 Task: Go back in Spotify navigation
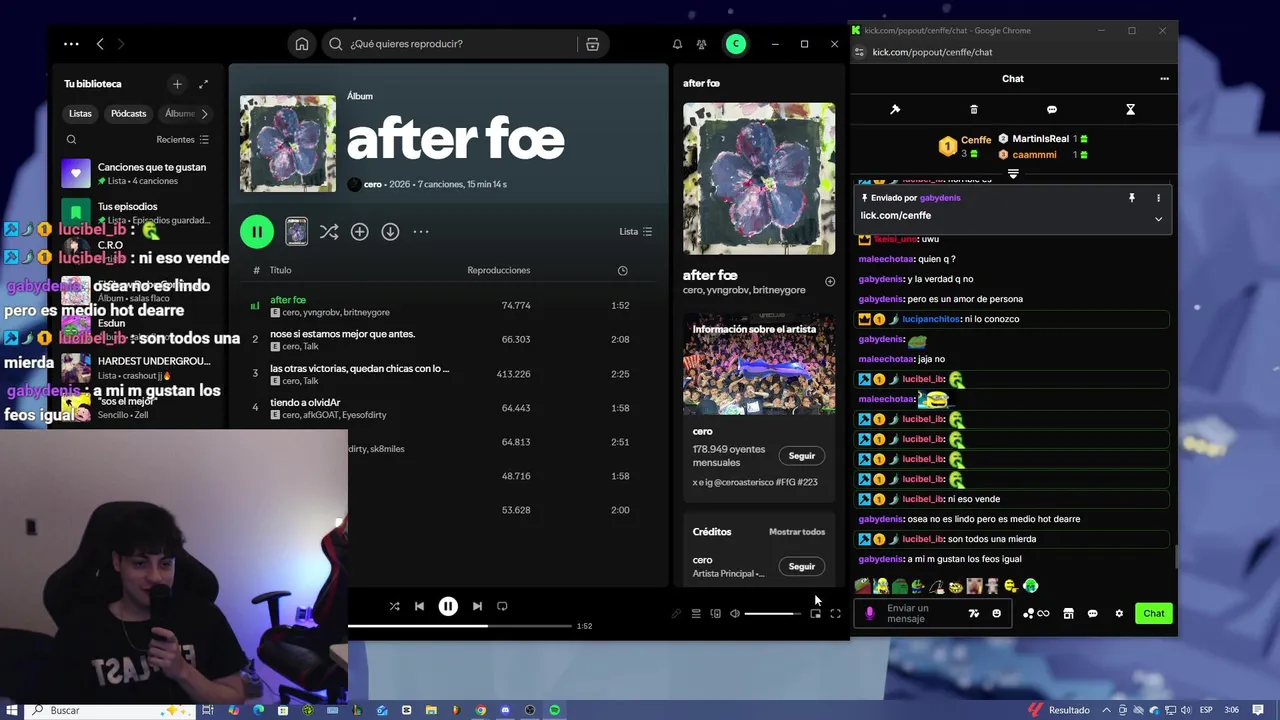[x=100, y=44]
